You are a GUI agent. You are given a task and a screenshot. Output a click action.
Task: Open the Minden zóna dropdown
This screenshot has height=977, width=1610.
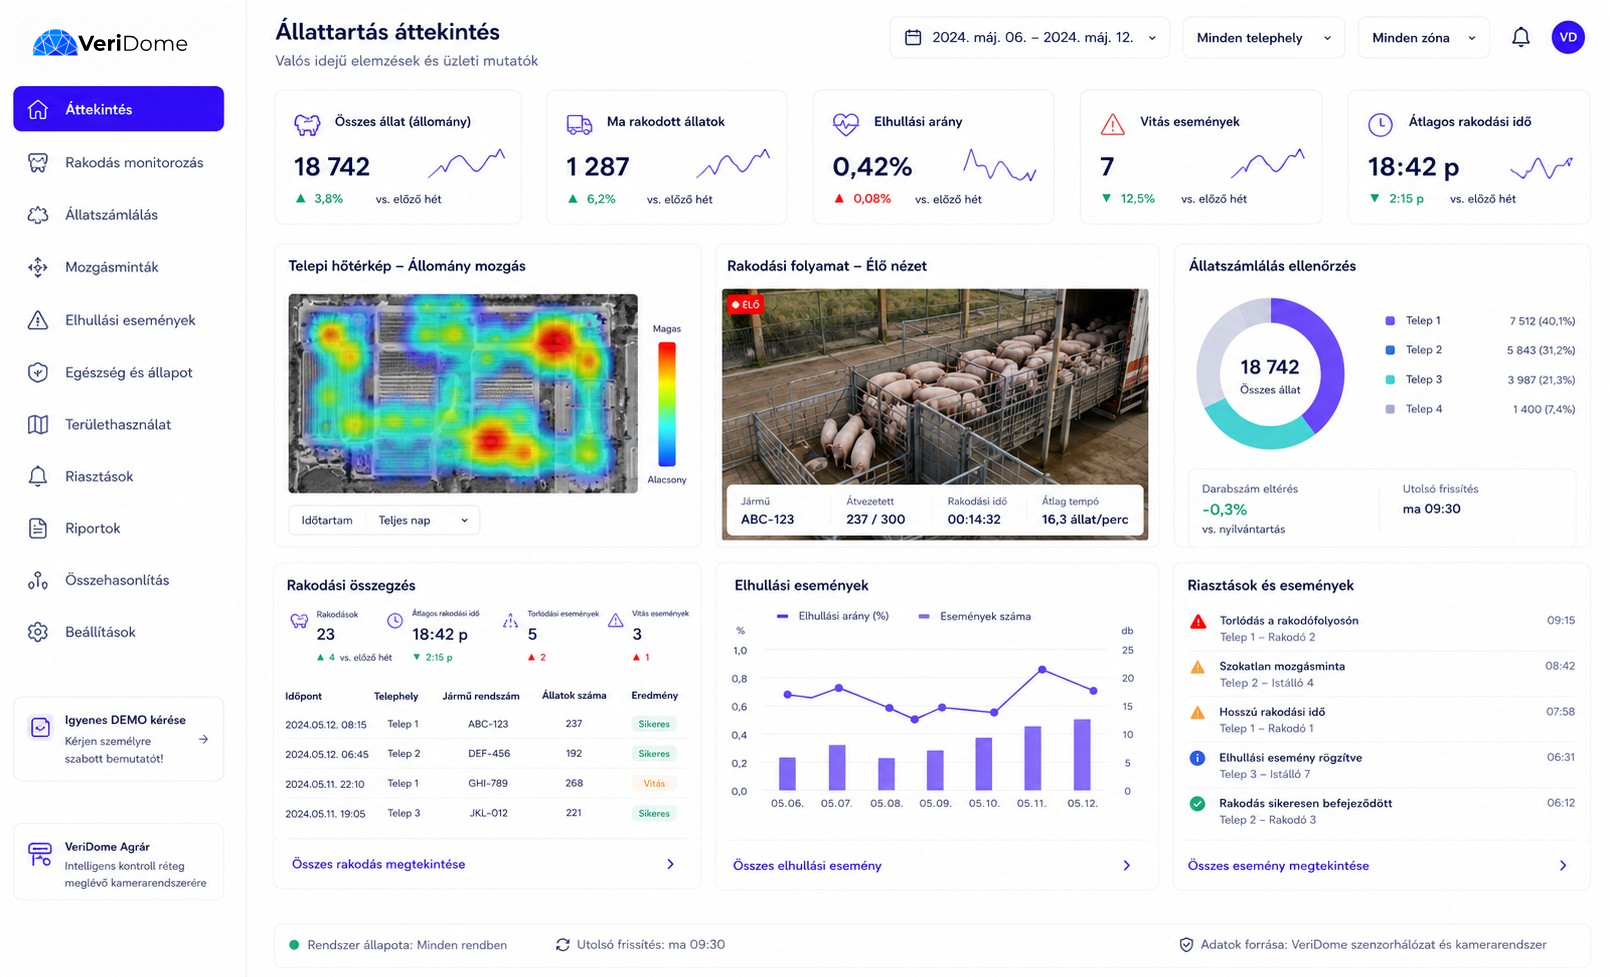coord(1424,38)
